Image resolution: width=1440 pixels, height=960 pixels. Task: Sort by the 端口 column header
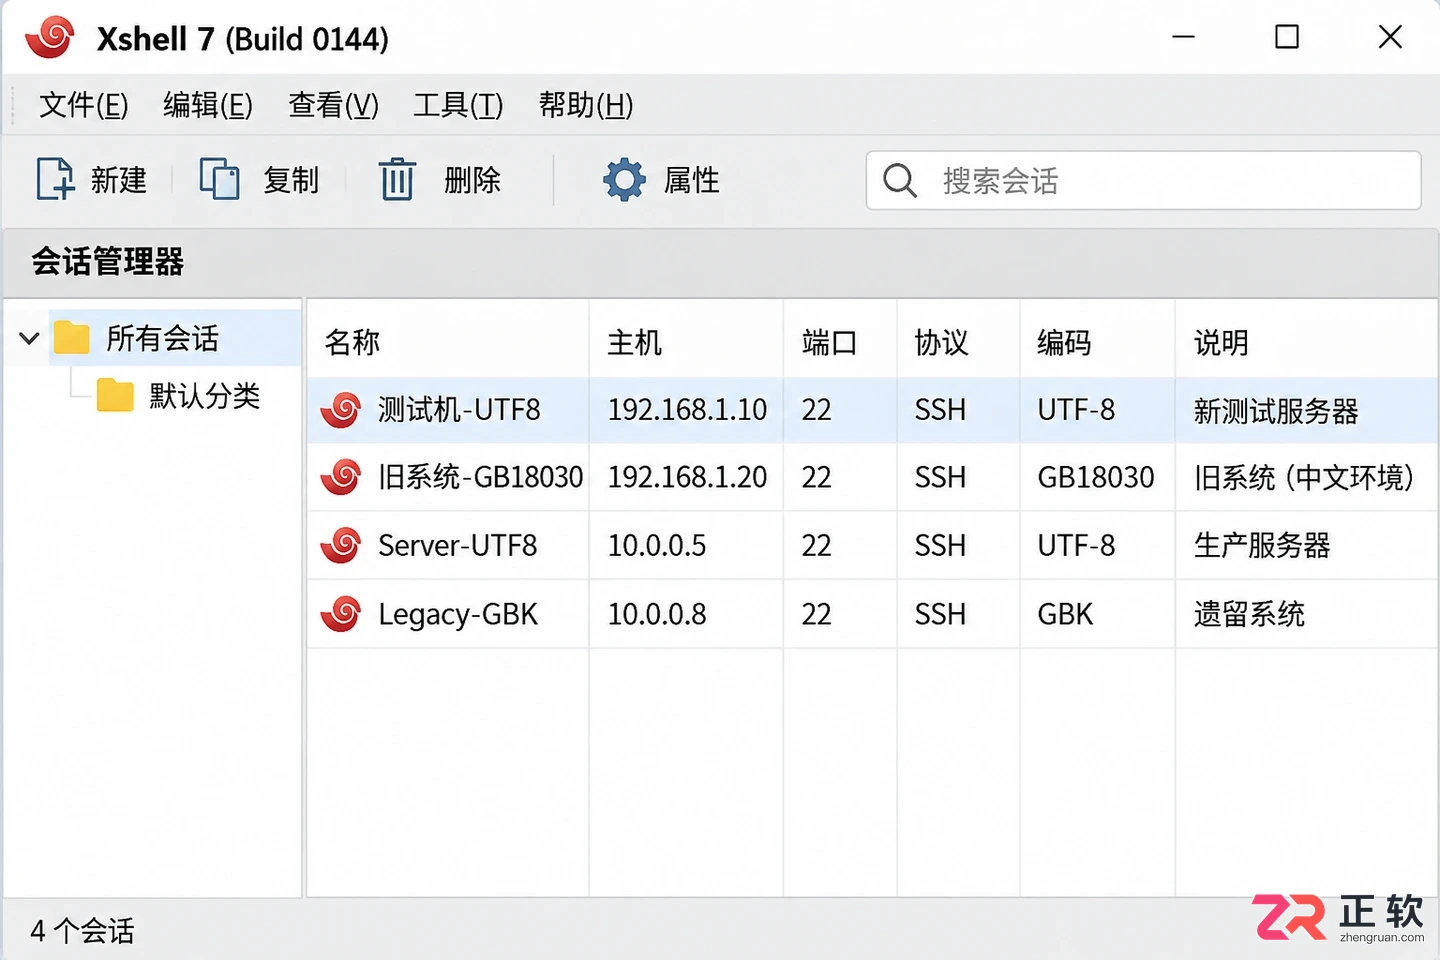[x=830, y=342]
